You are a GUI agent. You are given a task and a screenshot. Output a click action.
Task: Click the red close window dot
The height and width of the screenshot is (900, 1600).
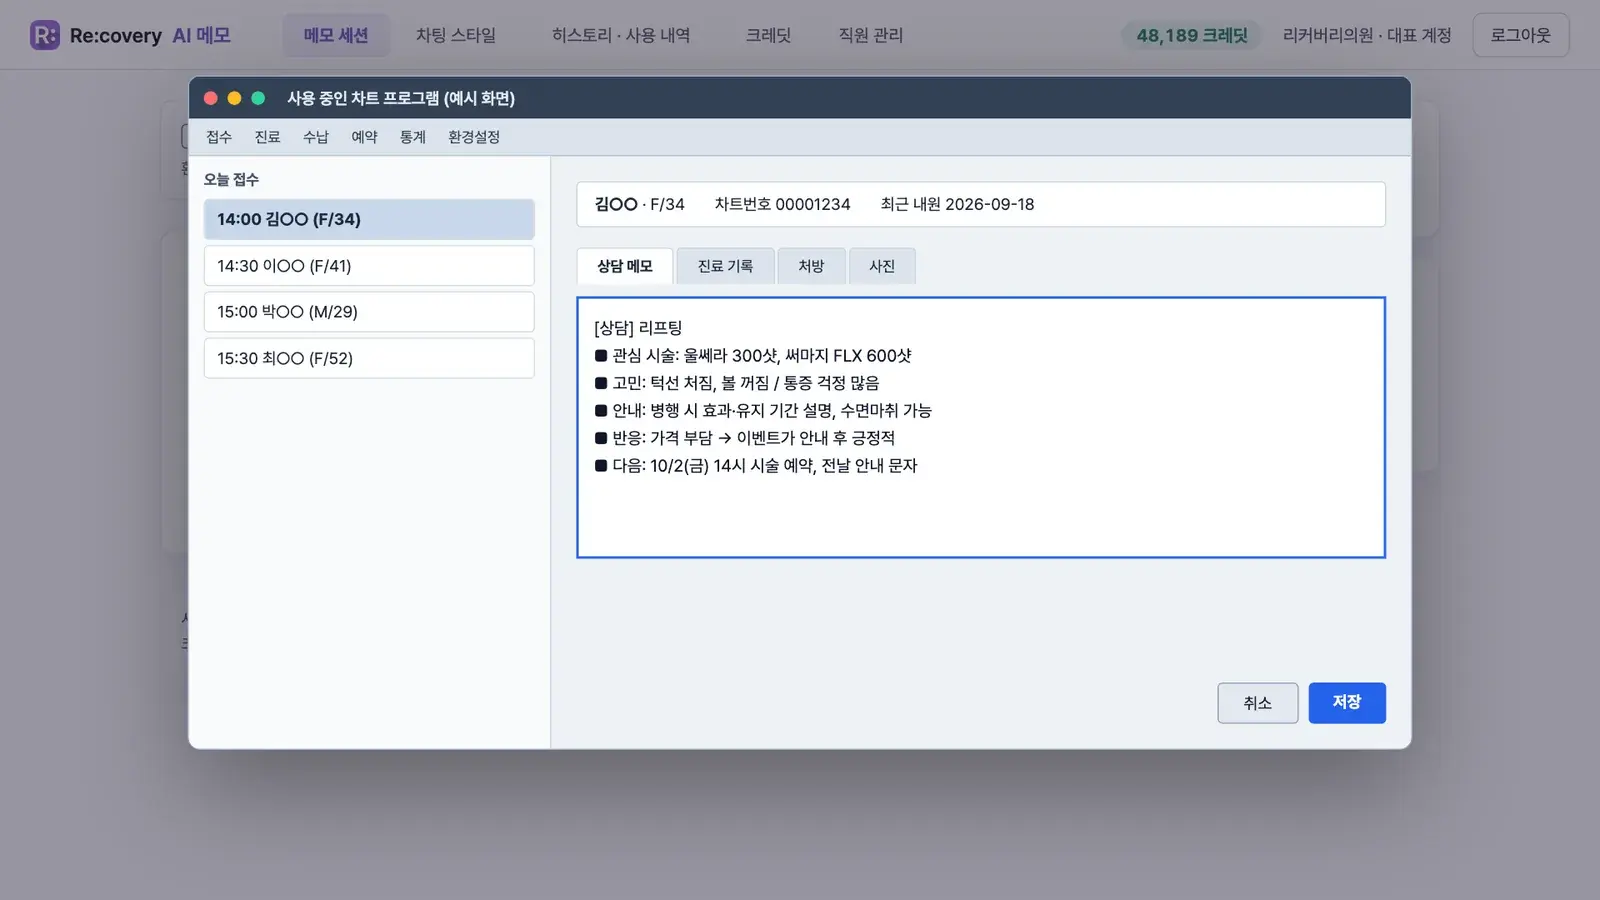[x=211, y=98]
